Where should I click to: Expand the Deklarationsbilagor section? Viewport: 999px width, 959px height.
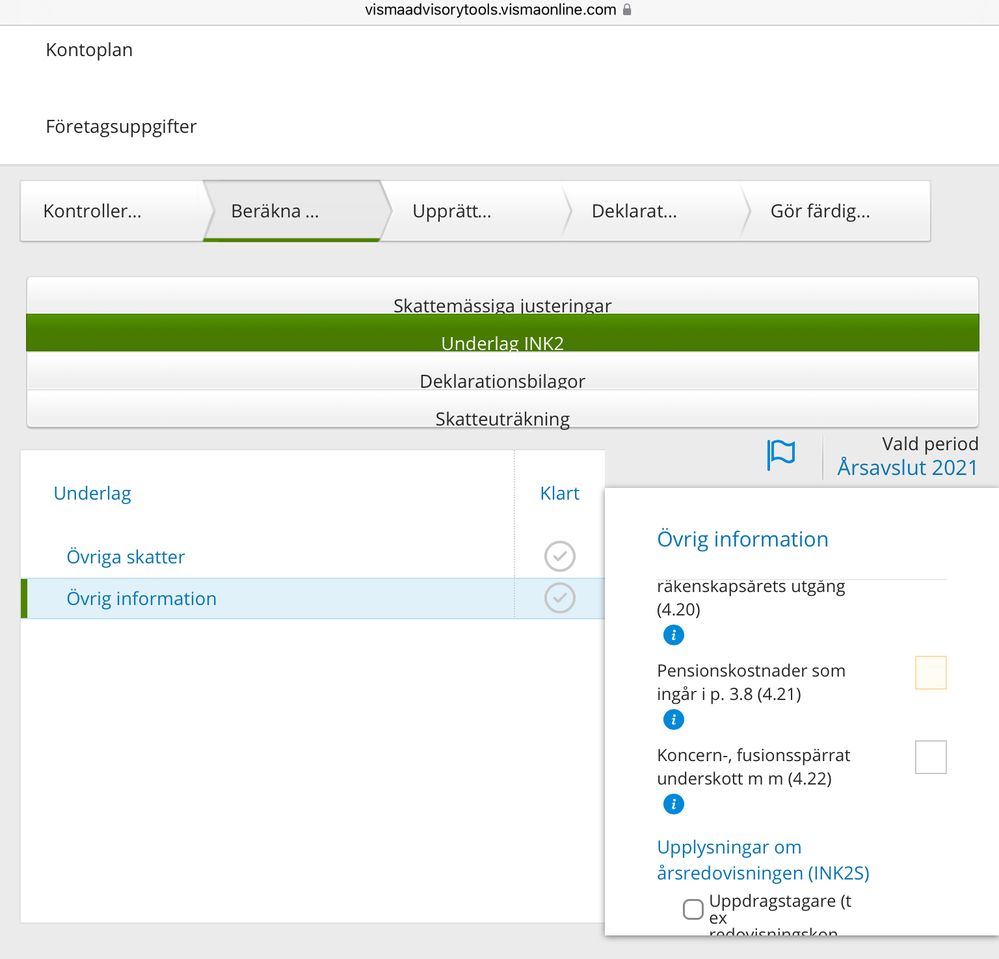click(x=502, y=380)
